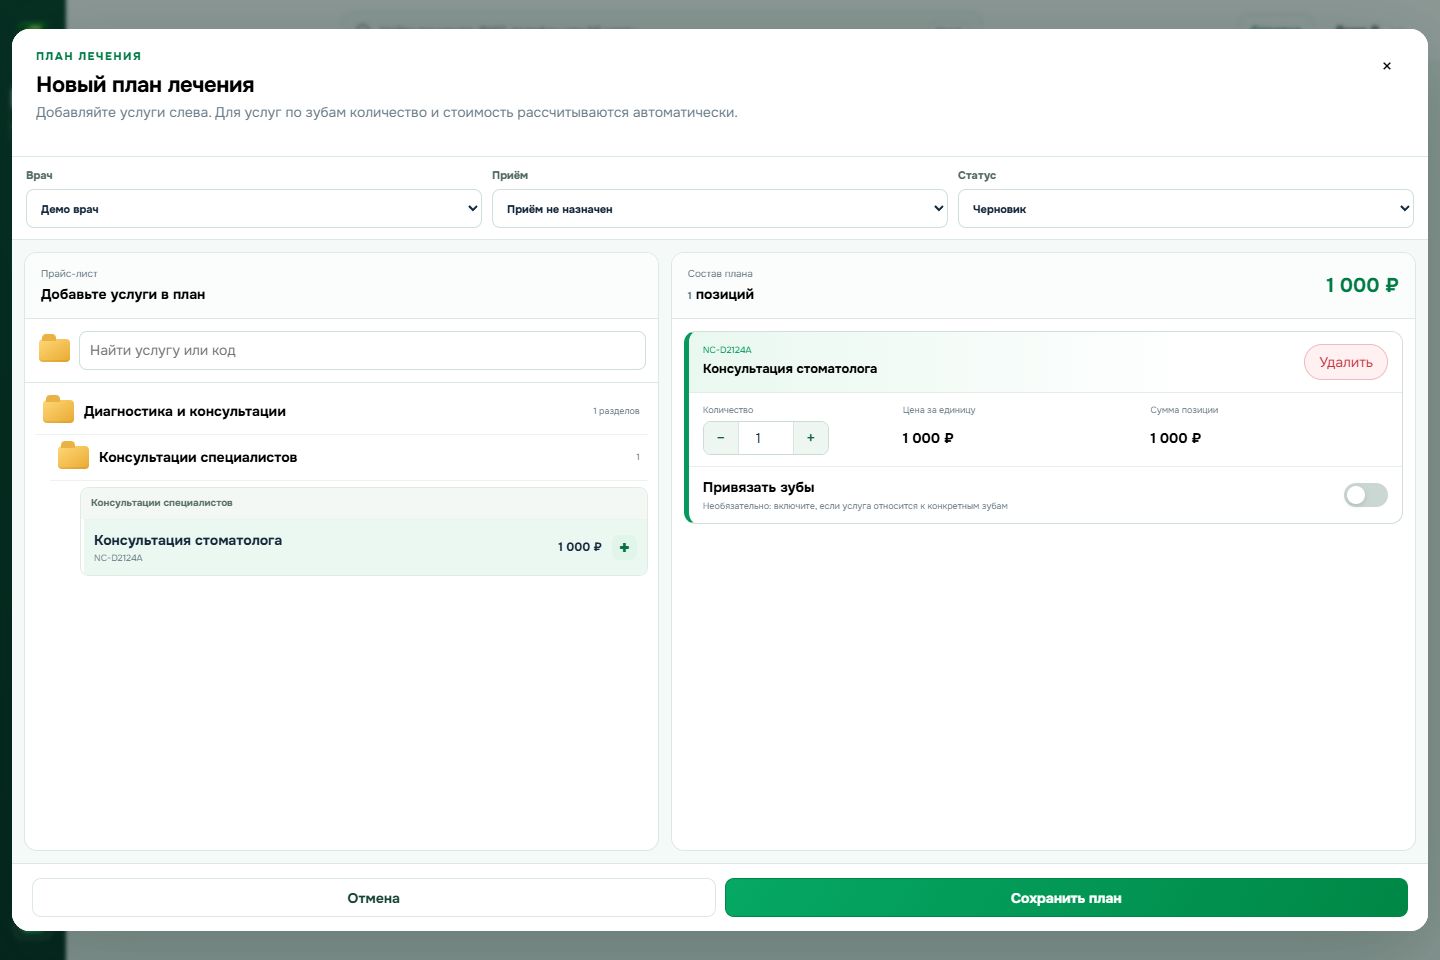Collapse the Консультации специалистов subsection
This screenshot has width=1440, height=960.
[349, 457]
